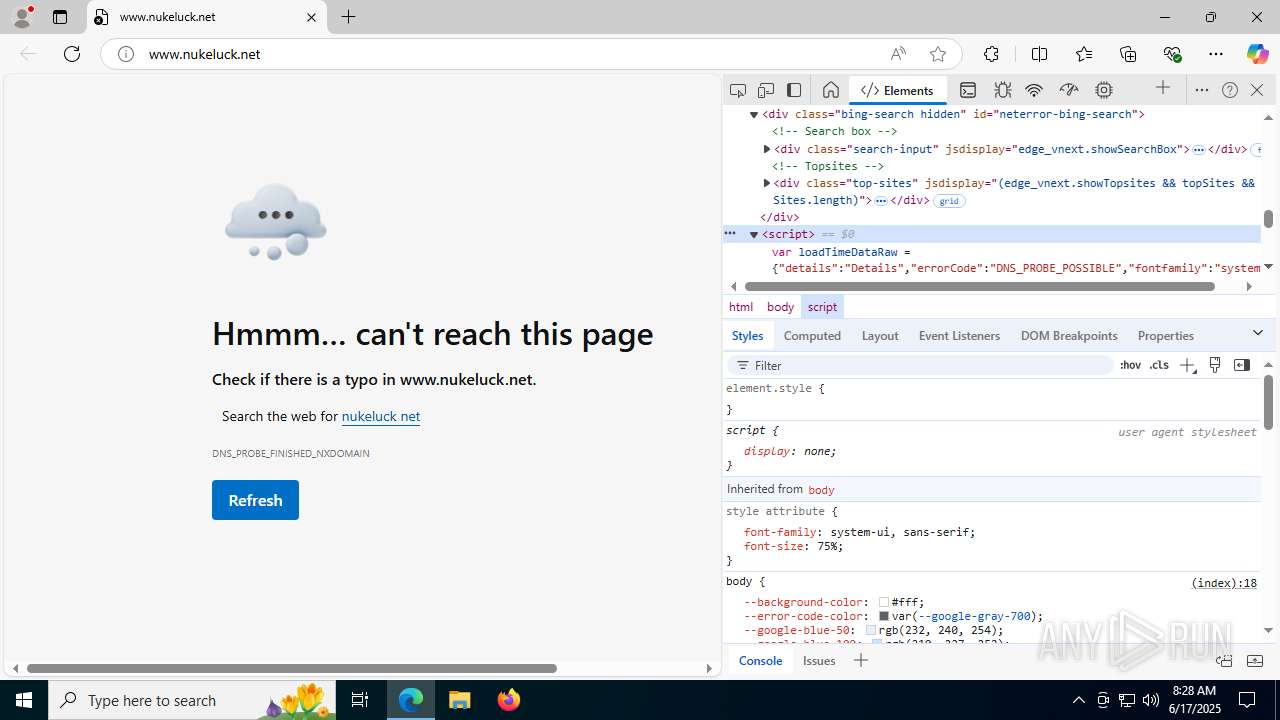Open the DOM Breakpoints tab
This screenshot has width=1280, height=720.
[1069, 336]
